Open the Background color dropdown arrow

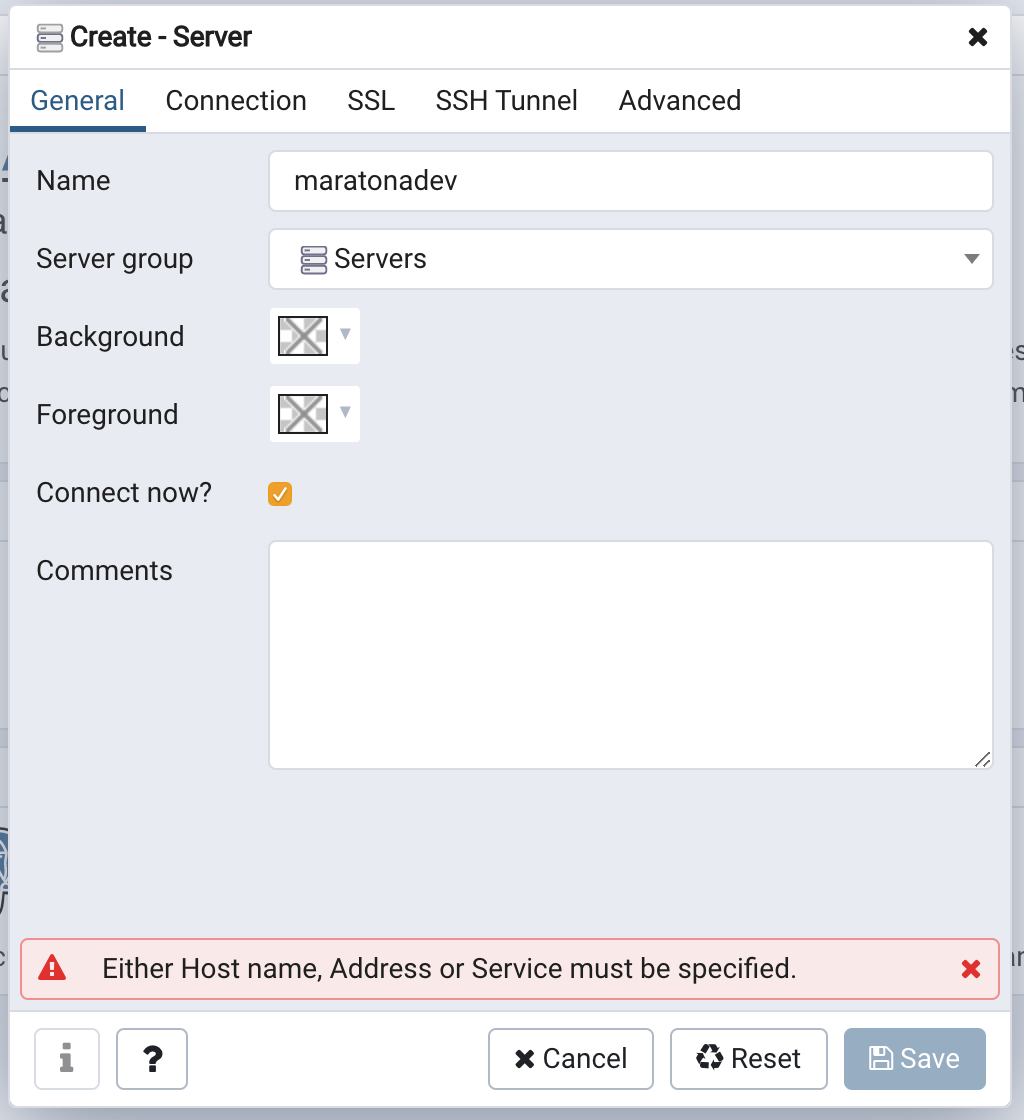click(x=345, y=334)
